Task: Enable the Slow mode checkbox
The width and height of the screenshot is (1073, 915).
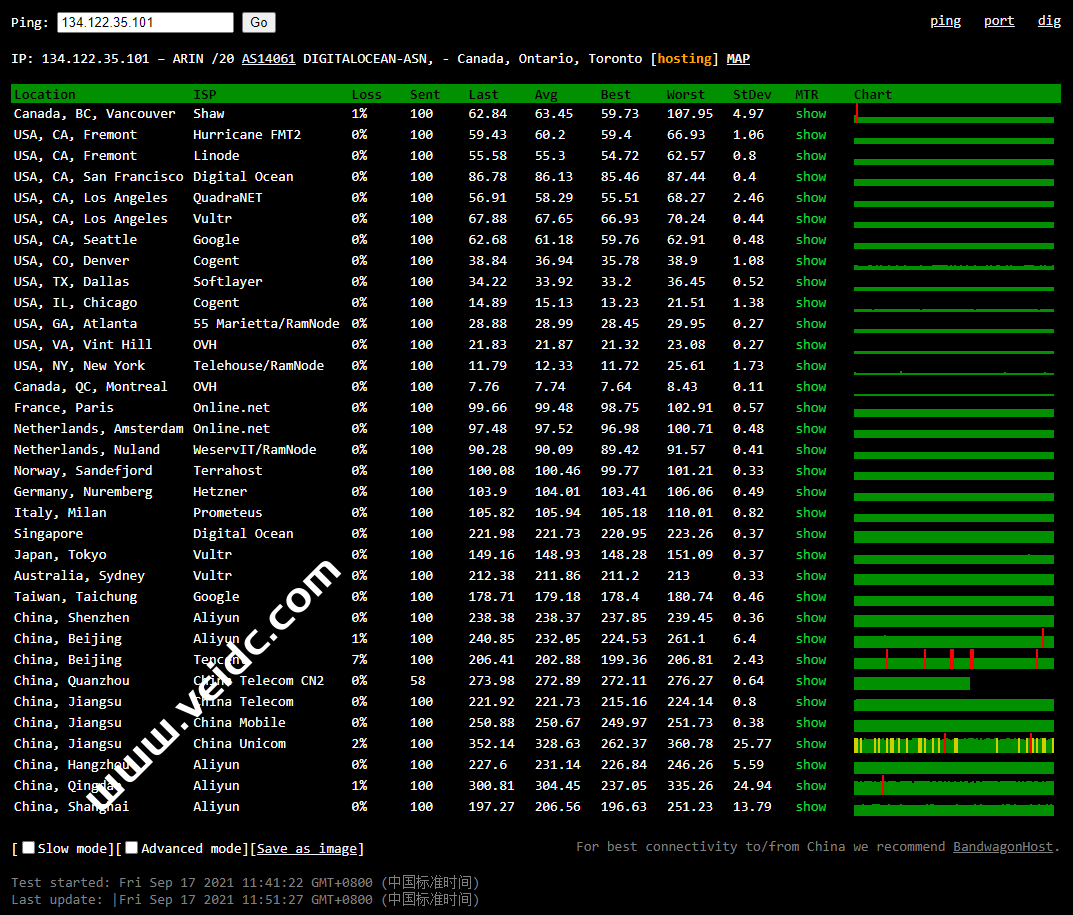Action: pos(29,848)
